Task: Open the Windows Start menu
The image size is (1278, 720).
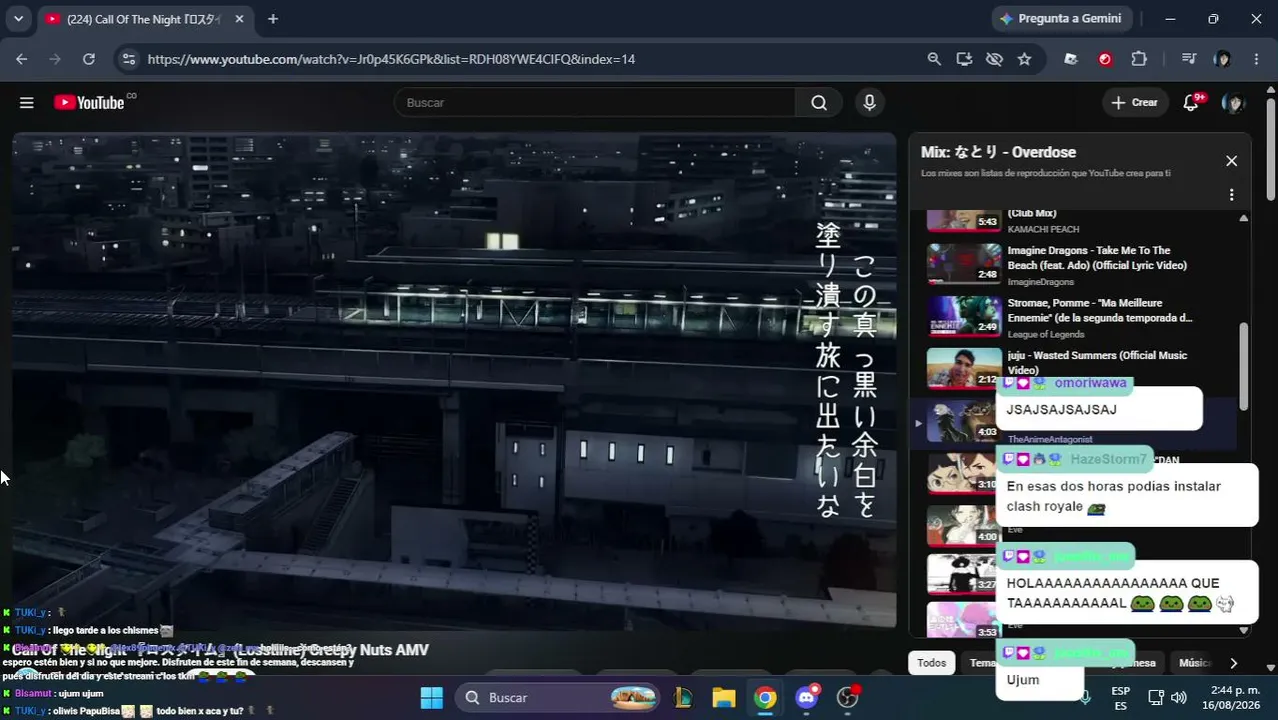Action: click(x=431, y=697)
